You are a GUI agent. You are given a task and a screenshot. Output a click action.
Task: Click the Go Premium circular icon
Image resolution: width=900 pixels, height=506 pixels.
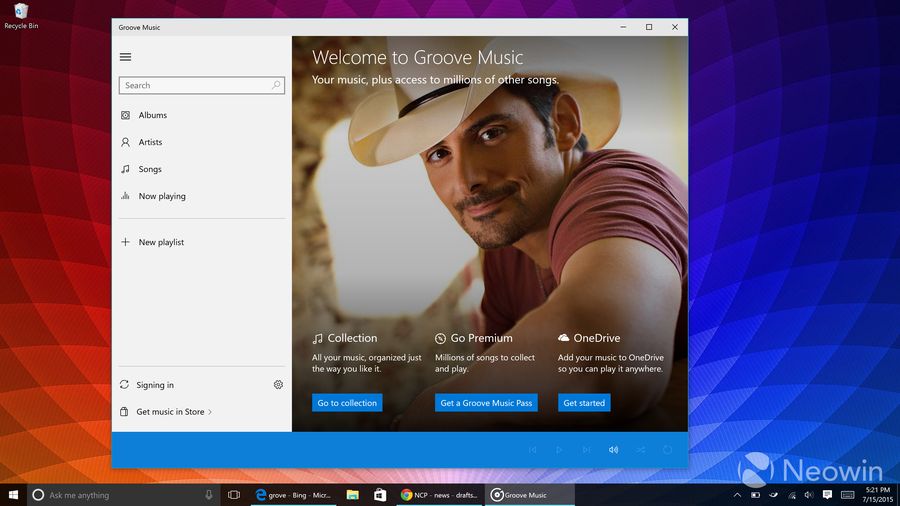pos(440,338)
